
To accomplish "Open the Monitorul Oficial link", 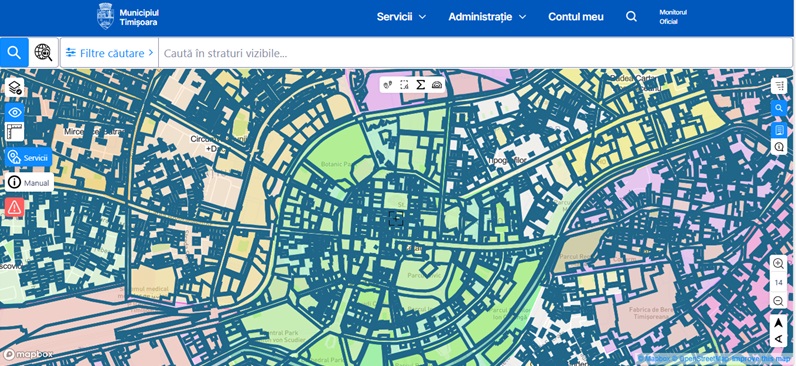I will [673, 17].
